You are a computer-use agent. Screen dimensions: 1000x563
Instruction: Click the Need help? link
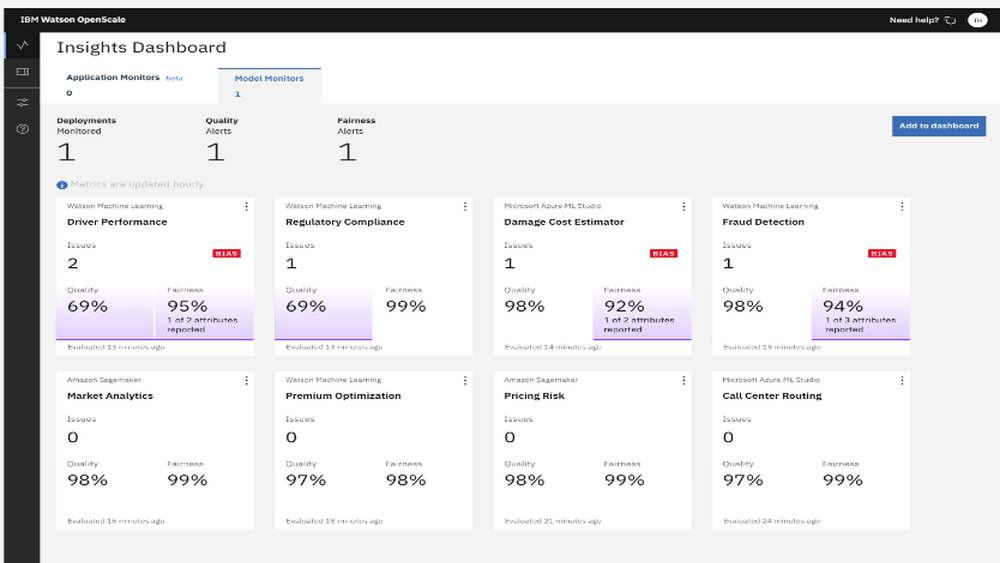[x=914, y=20]
